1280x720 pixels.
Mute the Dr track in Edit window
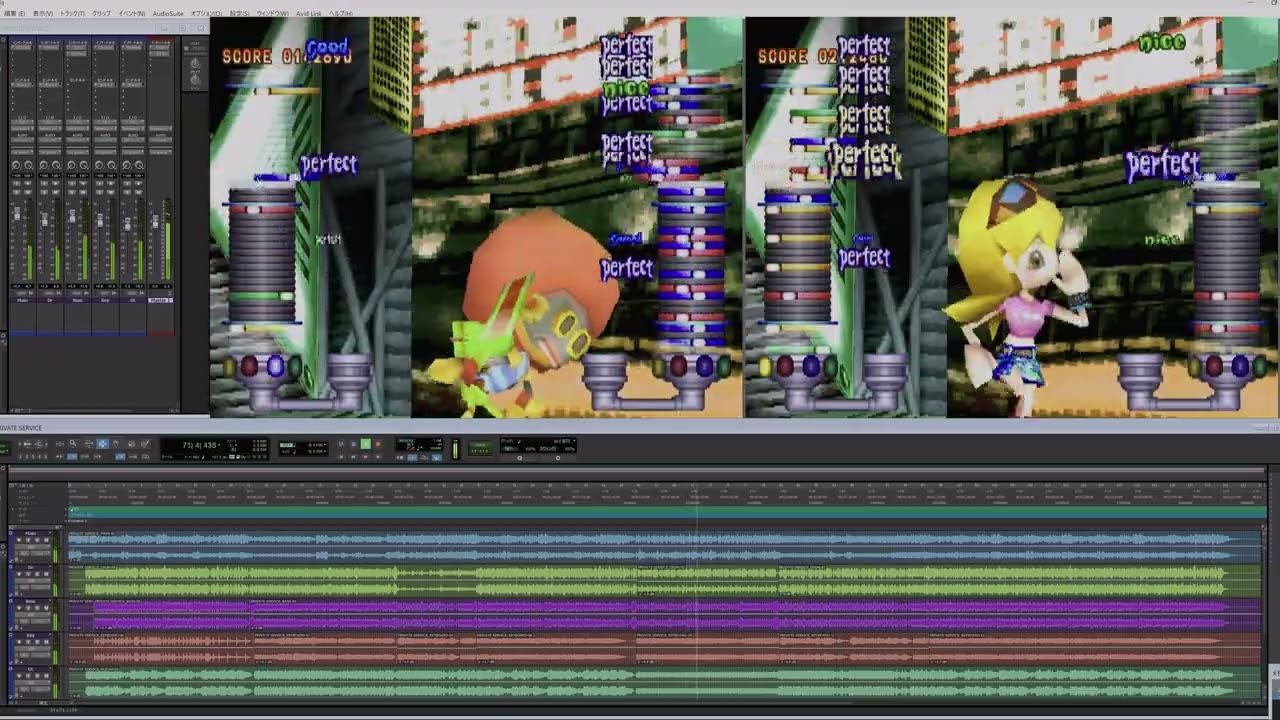tap(44, 574)
